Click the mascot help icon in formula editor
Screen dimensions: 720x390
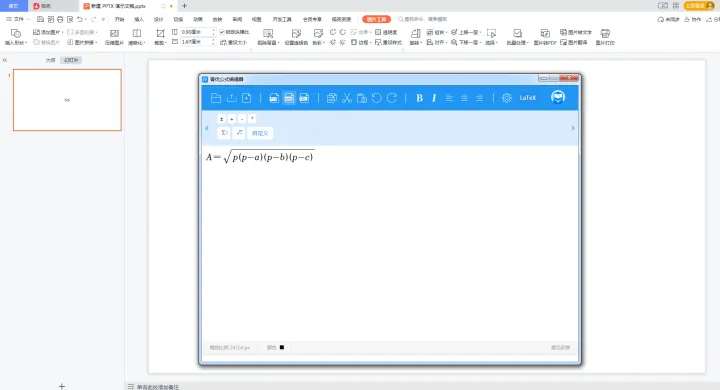[558, 97]
